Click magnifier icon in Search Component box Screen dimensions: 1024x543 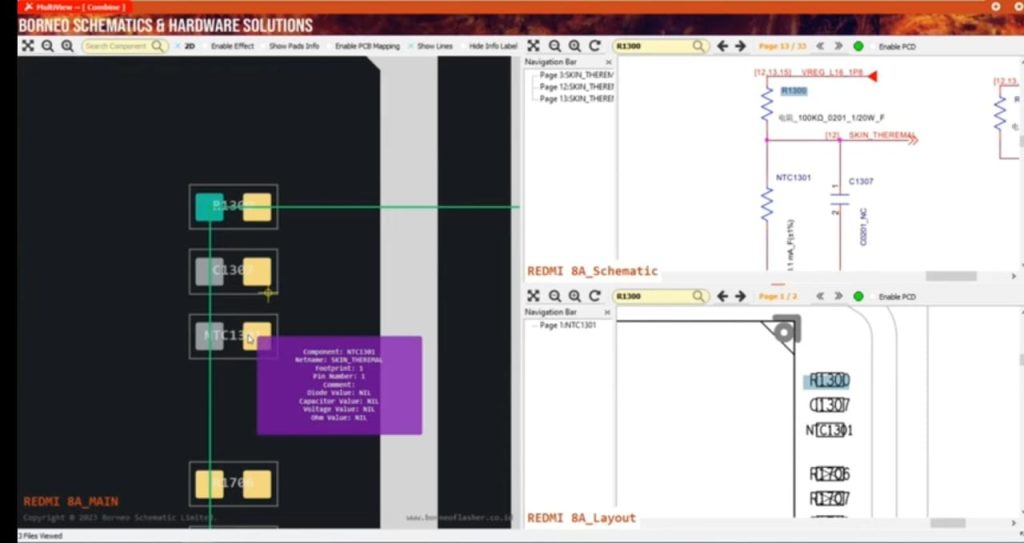click(157, 46)
